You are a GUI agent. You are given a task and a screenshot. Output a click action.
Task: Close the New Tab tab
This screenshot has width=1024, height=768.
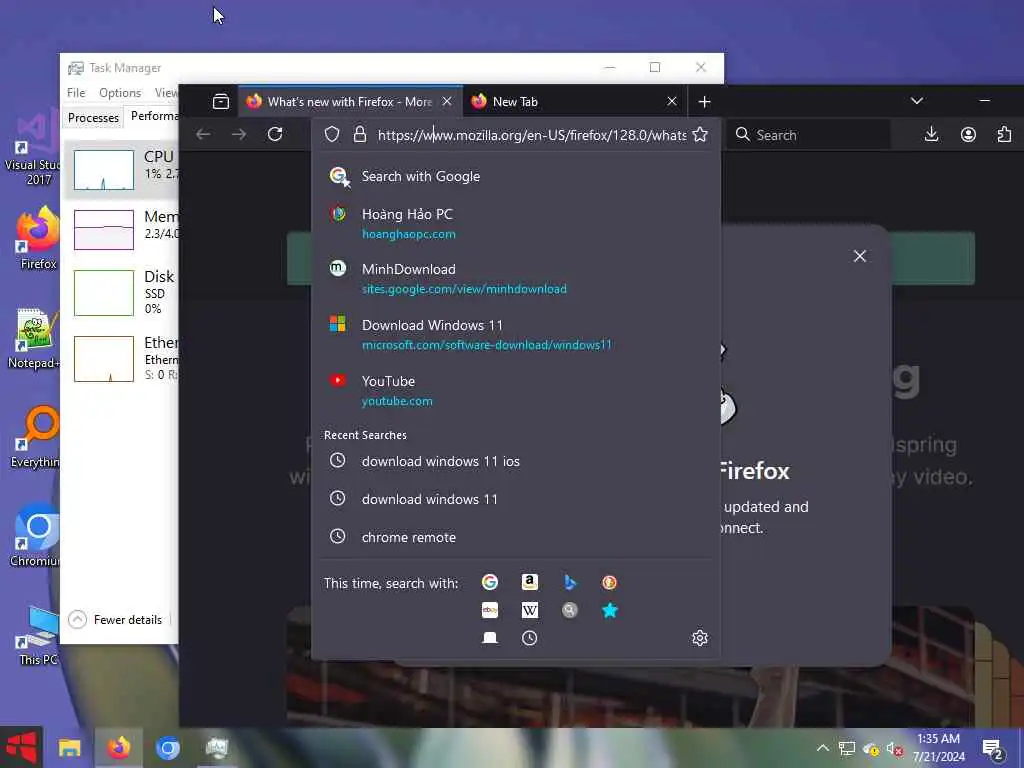point(672,101)
